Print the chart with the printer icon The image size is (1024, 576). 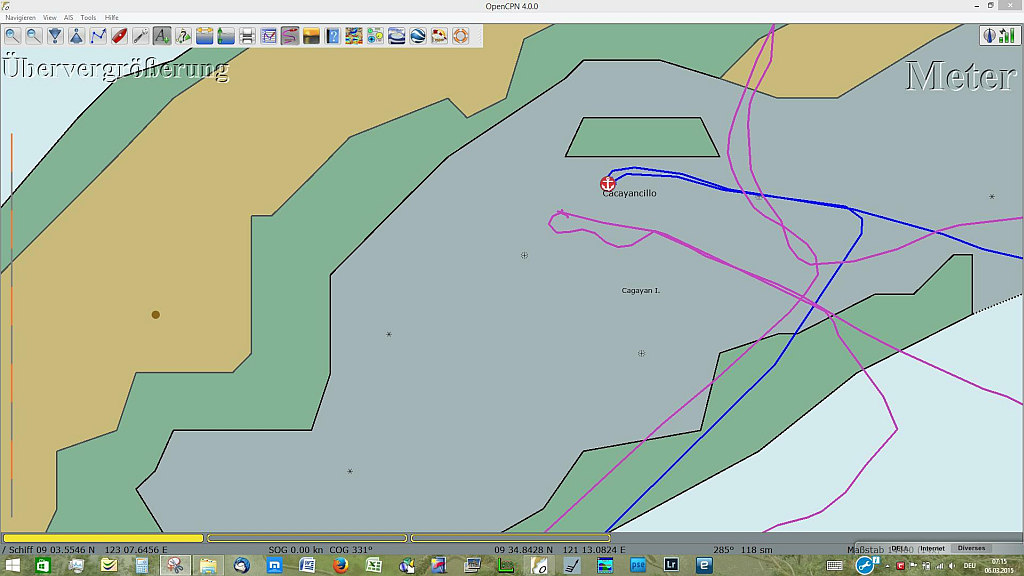click(x=247, y=36)
